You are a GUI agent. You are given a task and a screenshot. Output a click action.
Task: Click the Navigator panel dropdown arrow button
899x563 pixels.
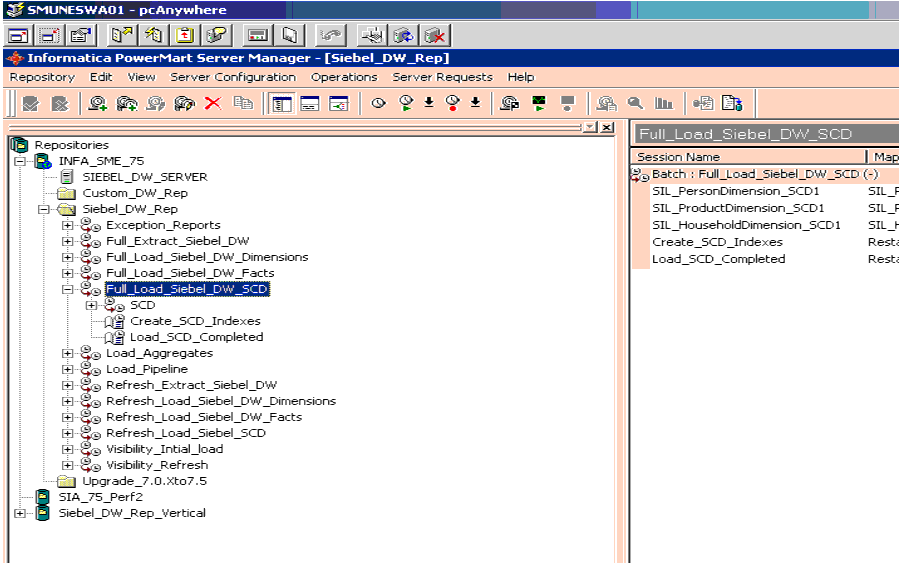click(589, 127)
